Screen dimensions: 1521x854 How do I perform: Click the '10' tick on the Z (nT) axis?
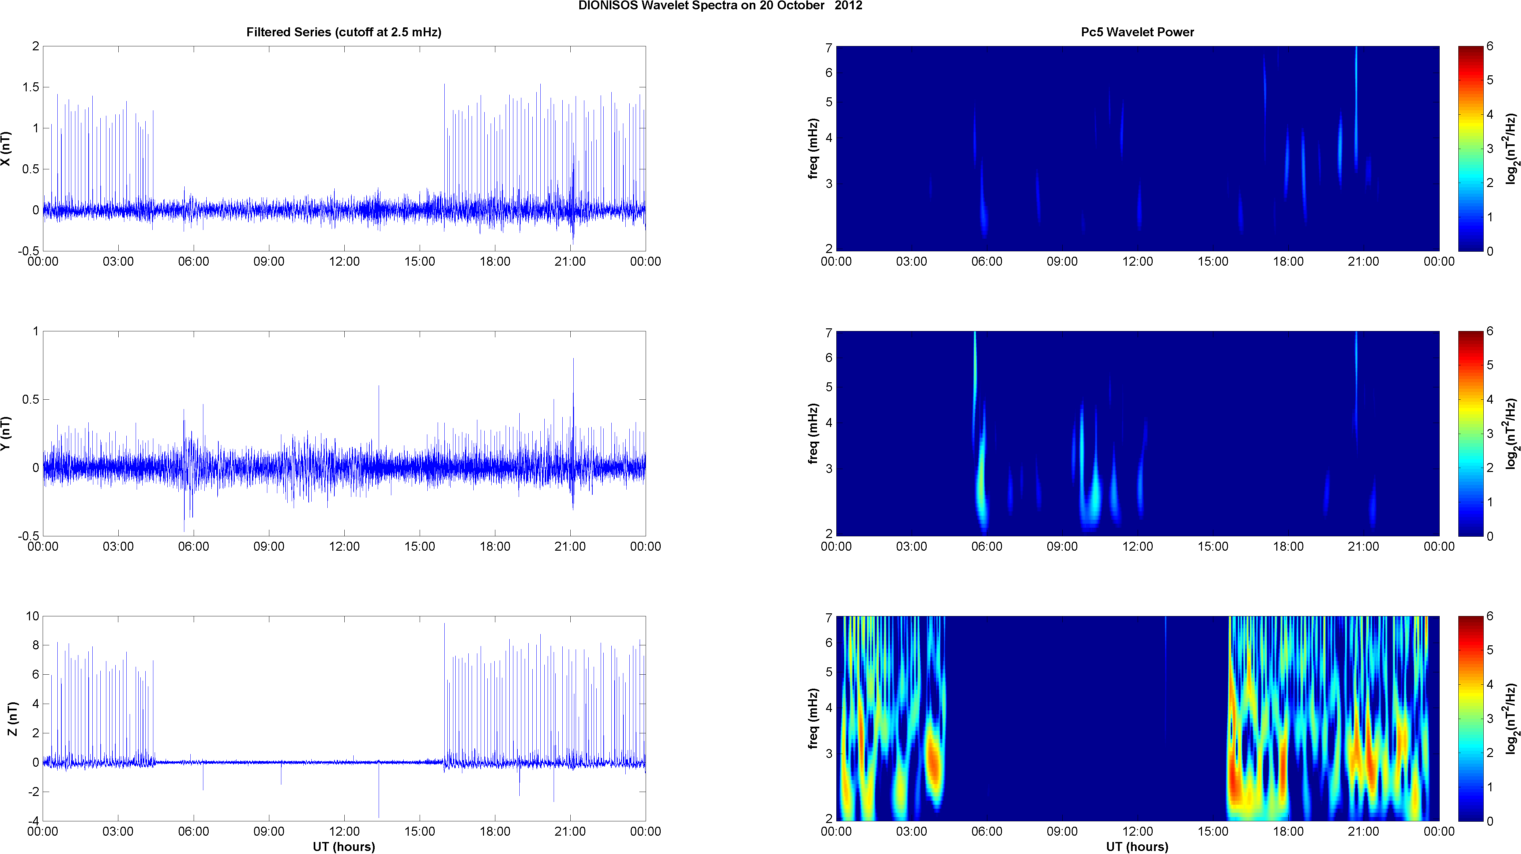[32, 616]
